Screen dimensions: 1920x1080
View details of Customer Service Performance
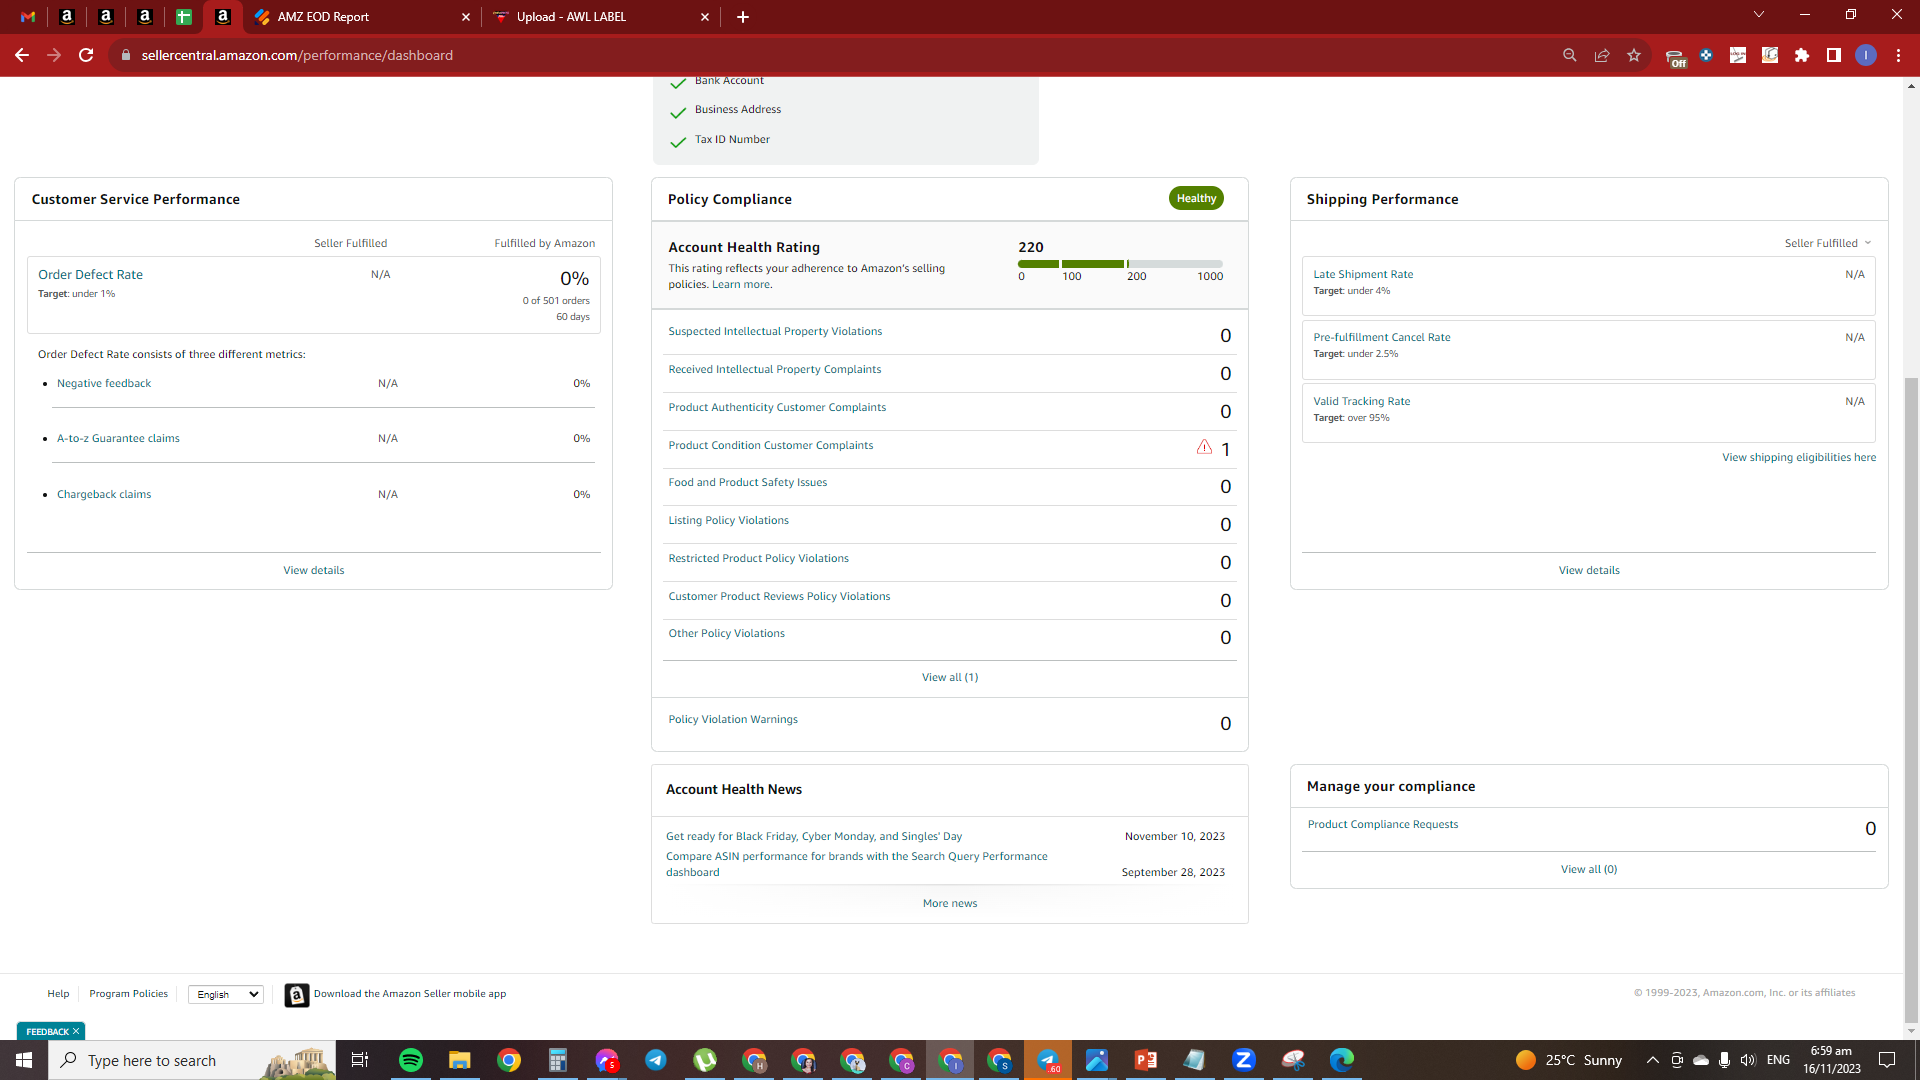tap(314, 570)
